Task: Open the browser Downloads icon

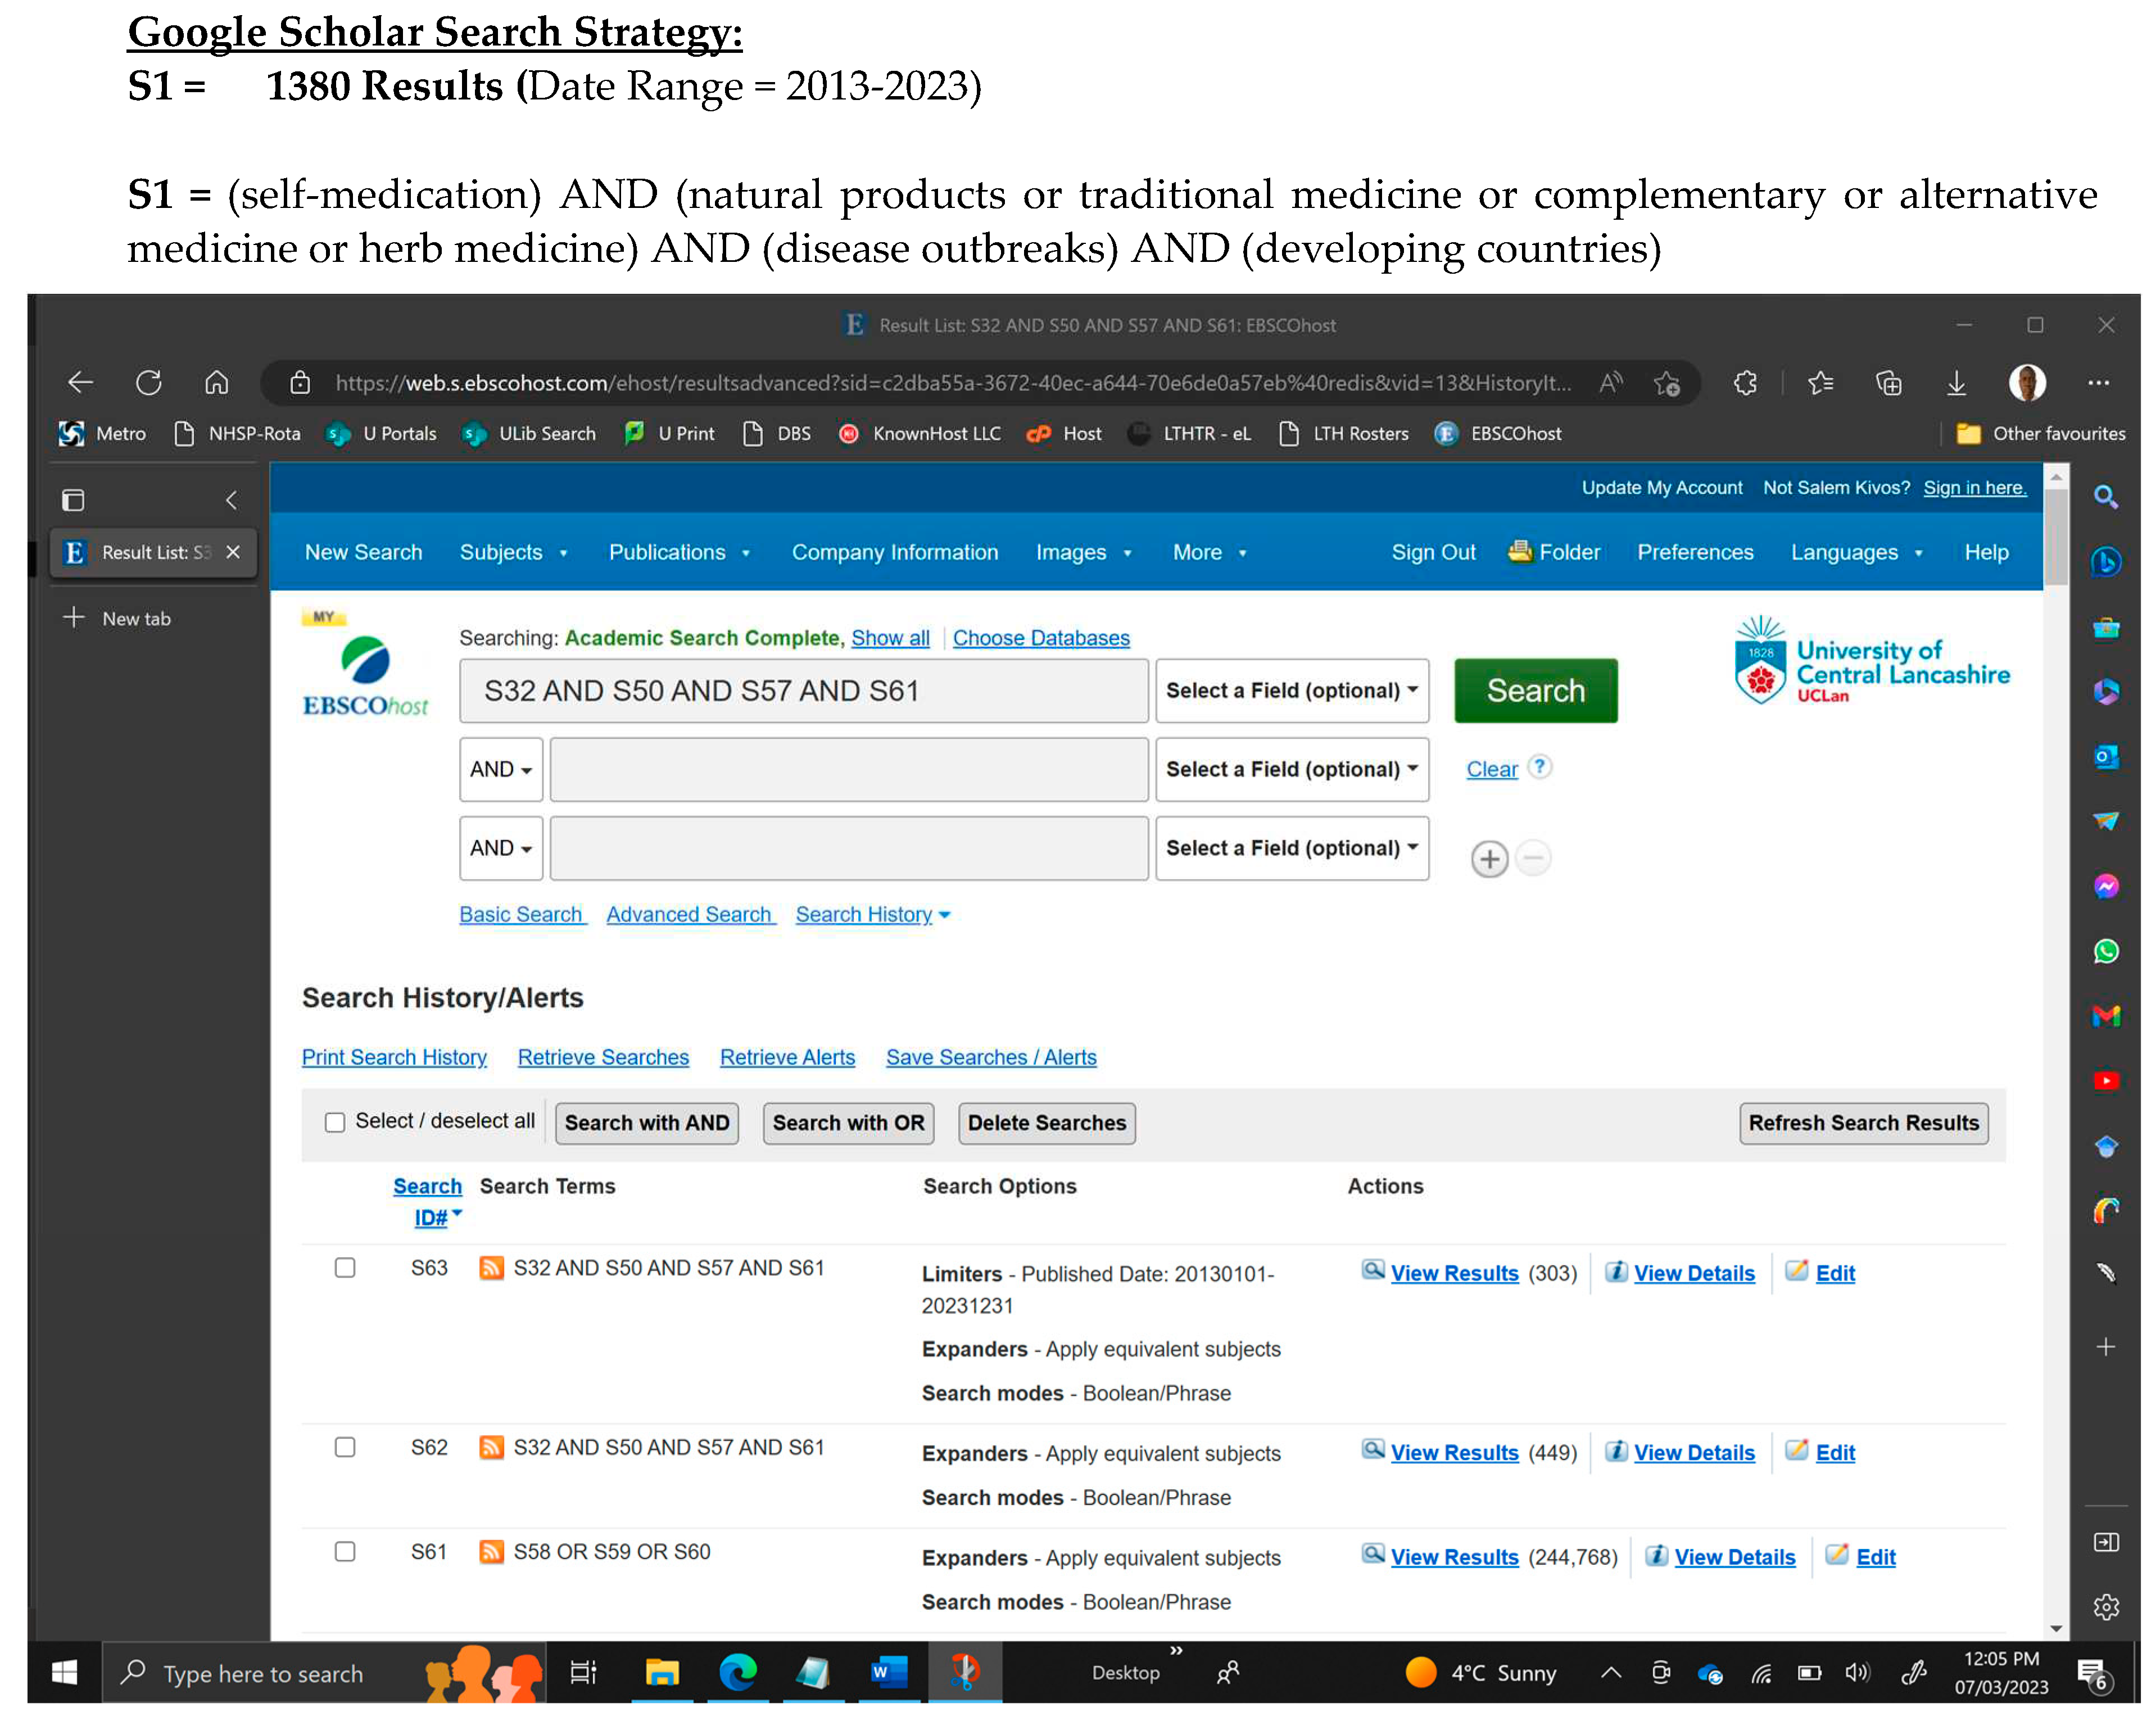Action: 1956,383
